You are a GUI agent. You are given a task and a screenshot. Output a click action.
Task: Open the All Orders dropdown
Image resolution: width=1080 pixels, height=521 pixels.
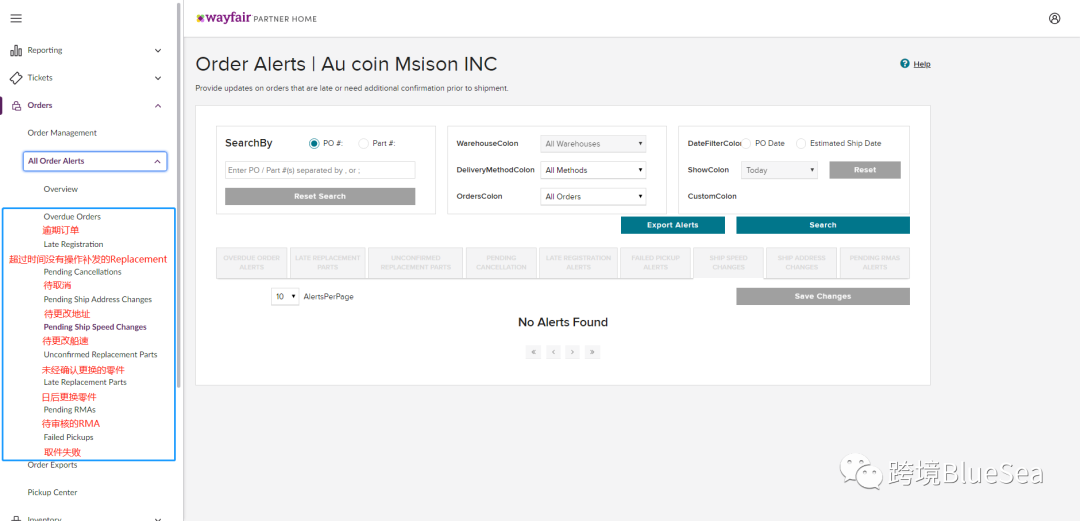[593, 196]
